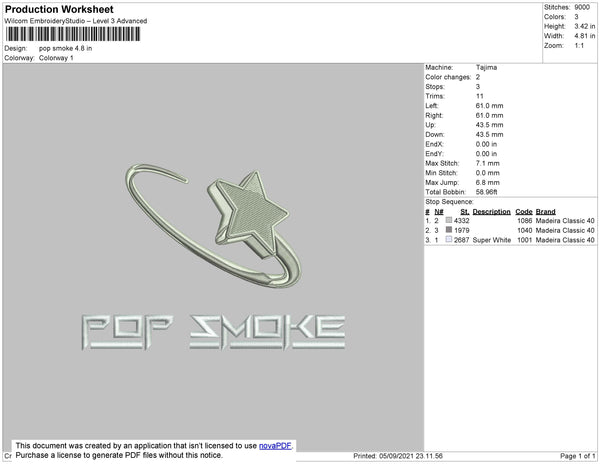This screenshot has width=600, height=464.
Task: Click thread code 1086
Action: (x=525, y=221)
